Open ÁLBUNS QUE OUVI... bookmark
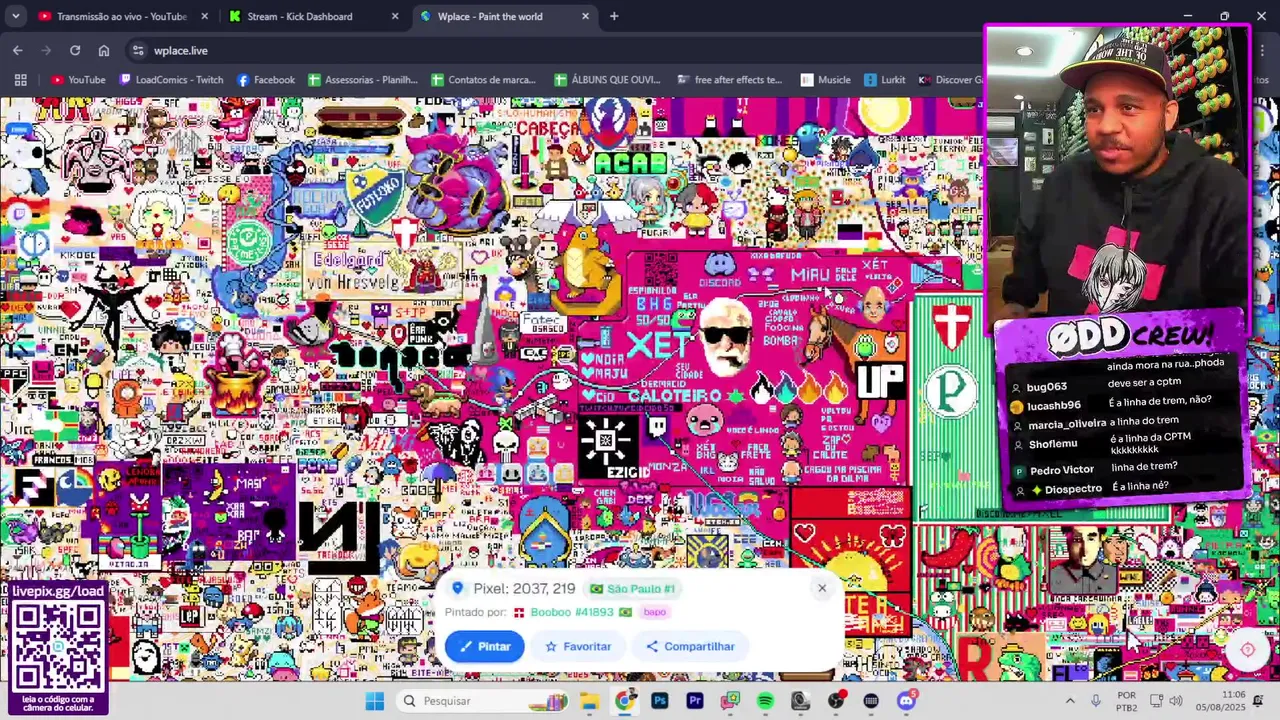Screen dimensions: 1280x720 point(607,80)
